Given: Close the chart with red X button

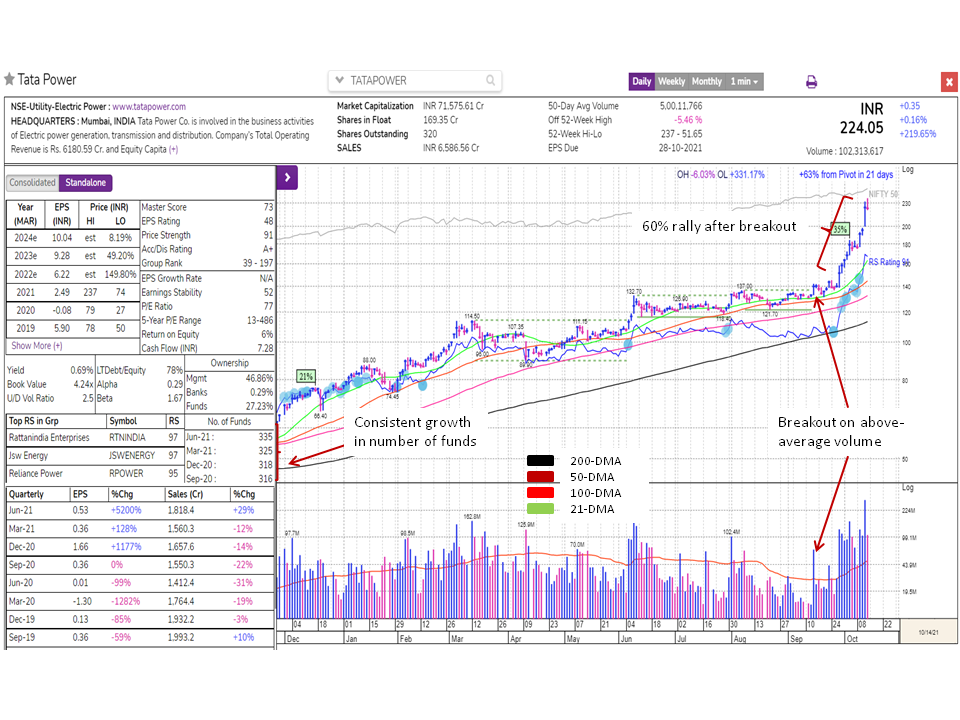Looking at the screenshot, I should [x=948, y=81].
